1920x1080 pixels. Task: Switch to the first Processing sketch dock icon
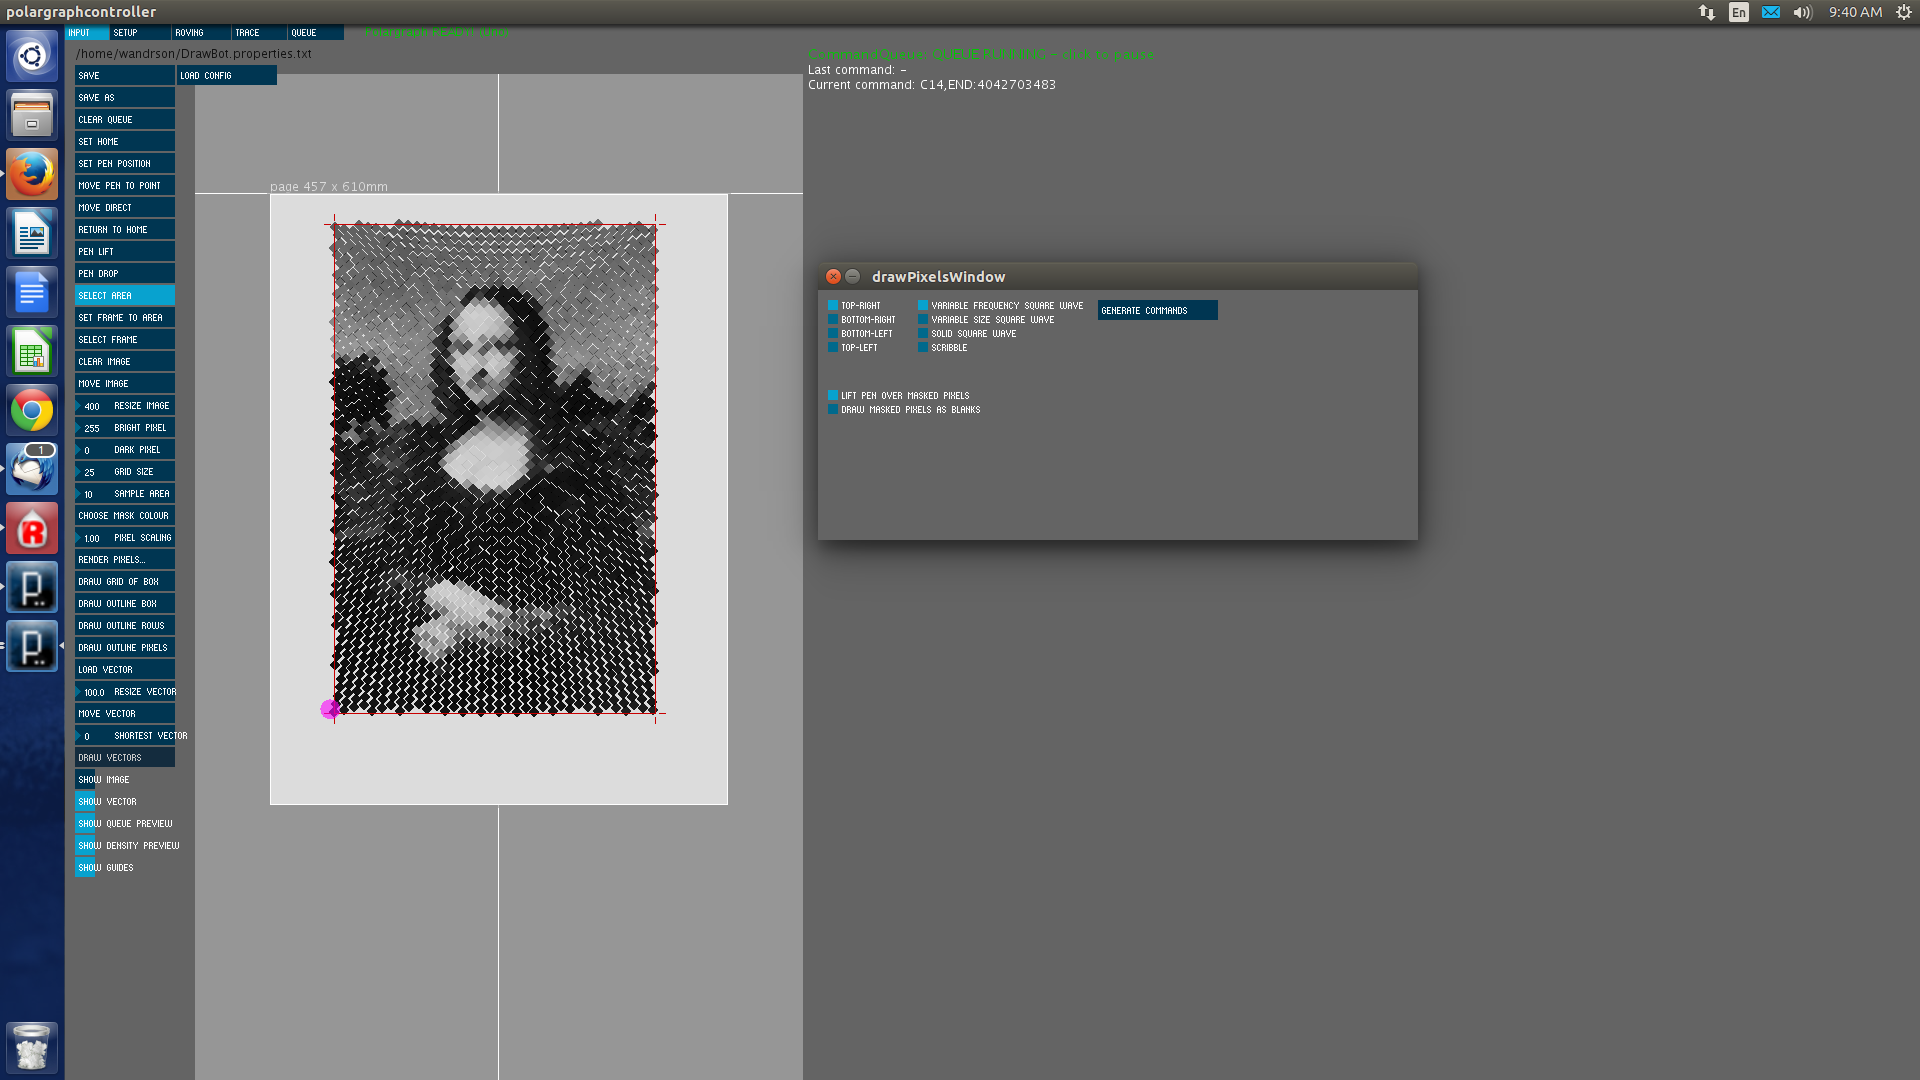pyautogui.click(x=32, y=587)
